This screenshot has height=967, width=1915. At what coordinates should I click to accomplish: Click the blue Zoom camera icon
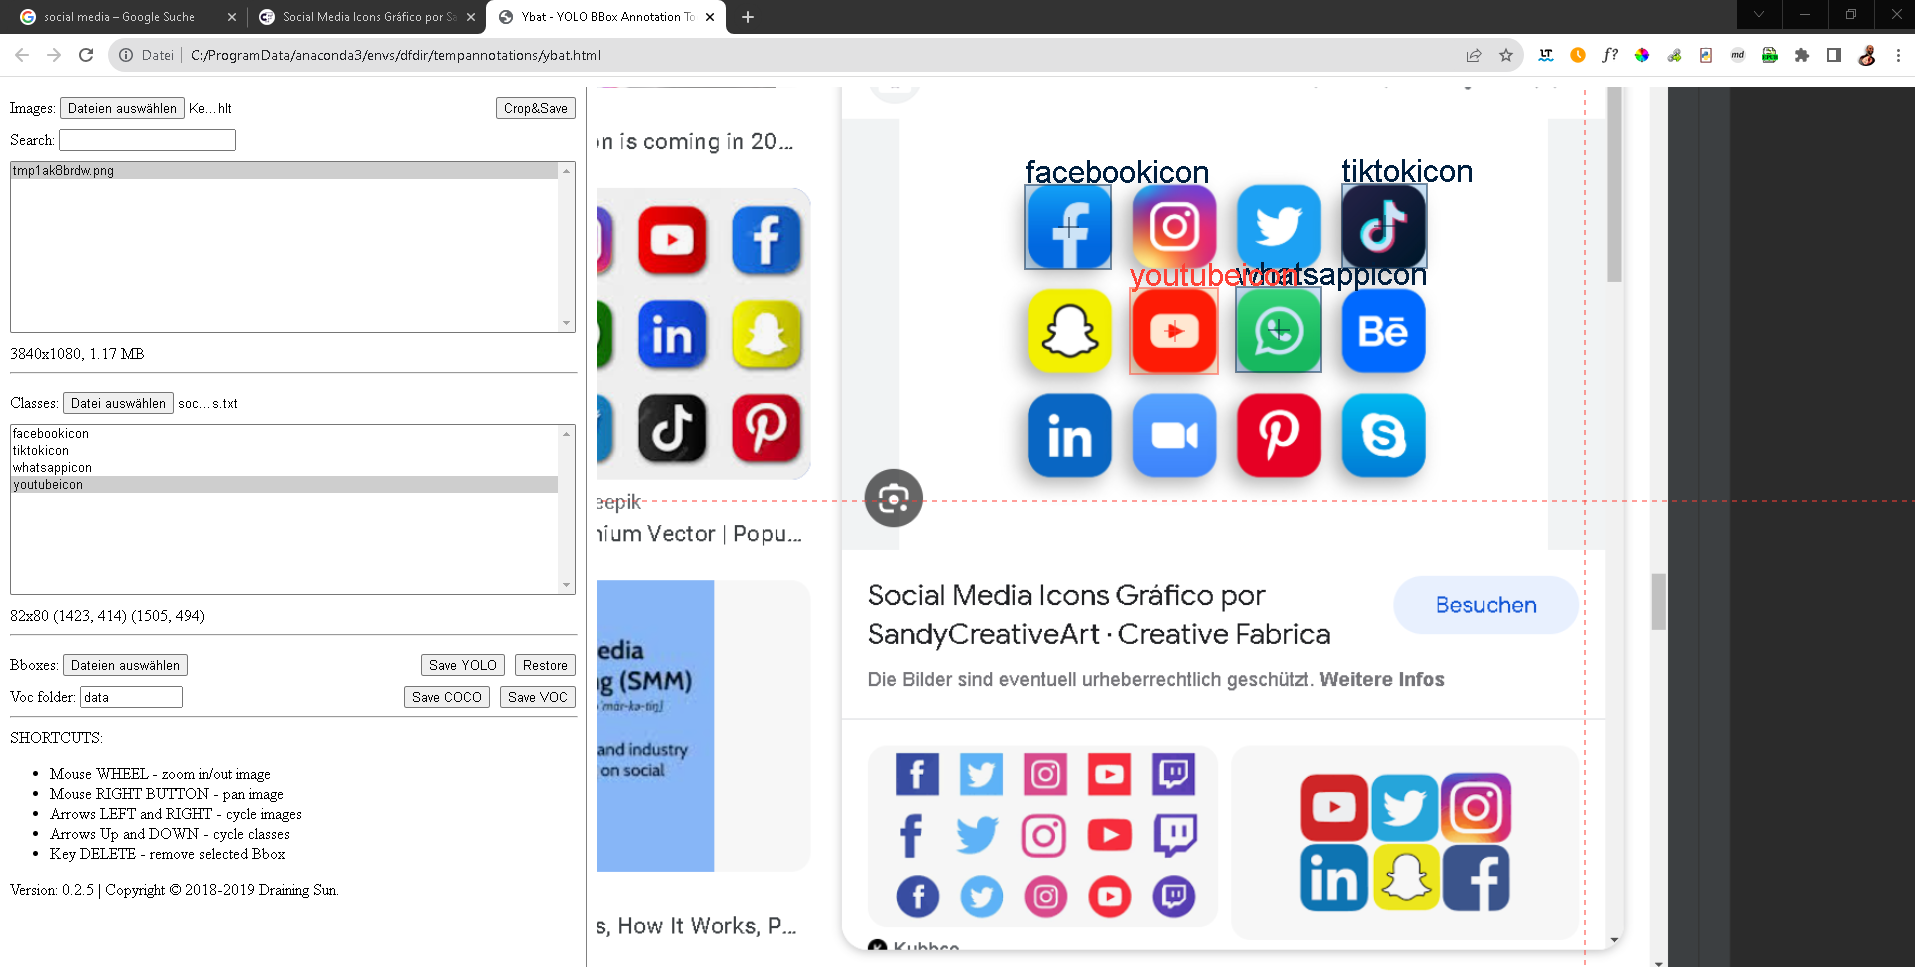(1174, 435)
